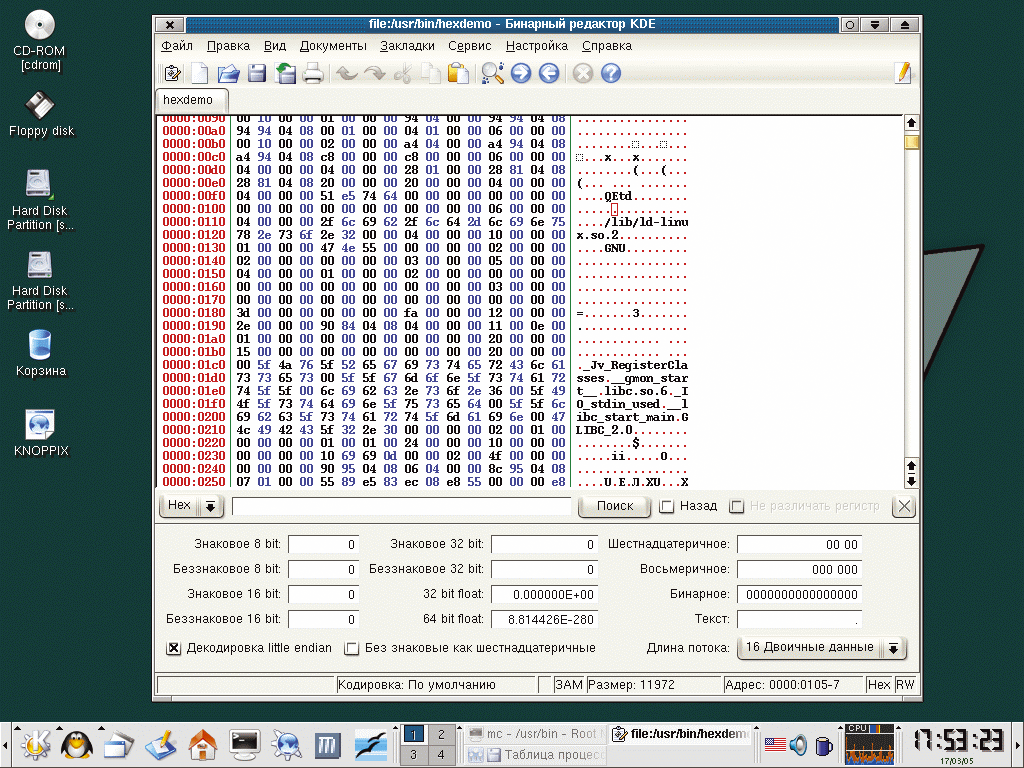
Task: Click the RW status bar indicator
Action: [905, 684]
